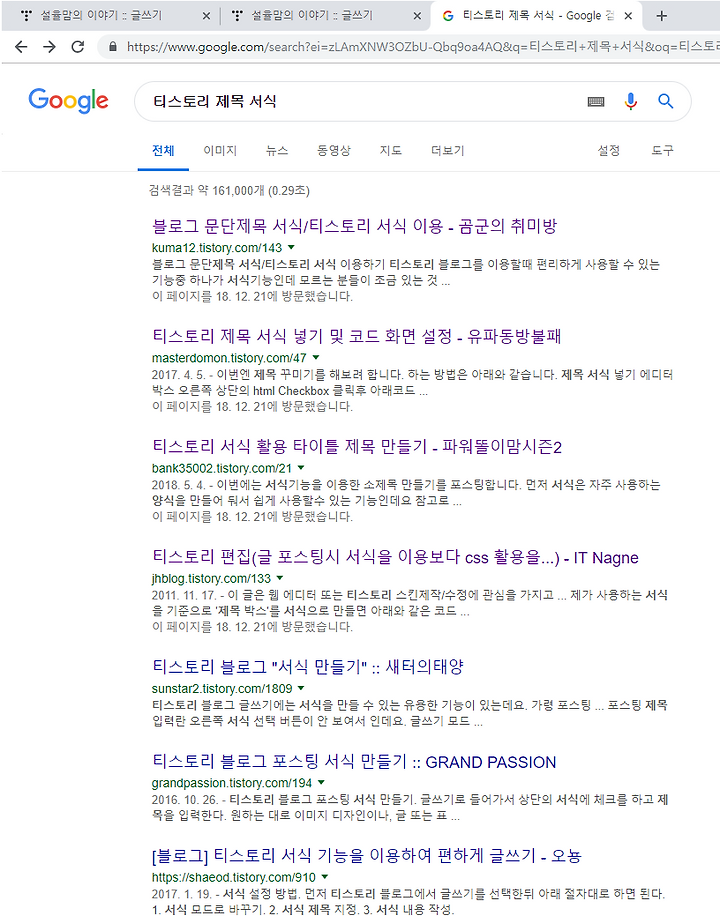
Task: Open the on-screen keyboard input tool
Action: point(596,102)
